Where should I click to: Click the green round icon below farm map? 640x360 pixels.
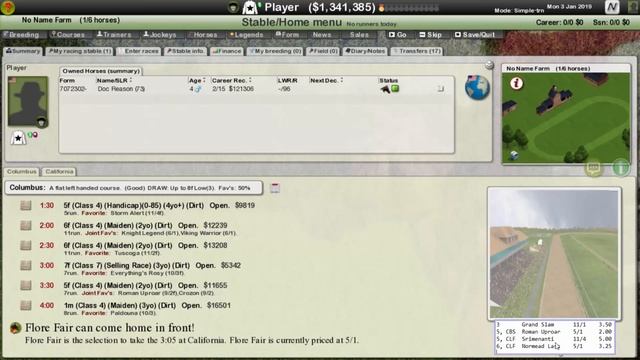pyautogui.click(x=621, y=168)
